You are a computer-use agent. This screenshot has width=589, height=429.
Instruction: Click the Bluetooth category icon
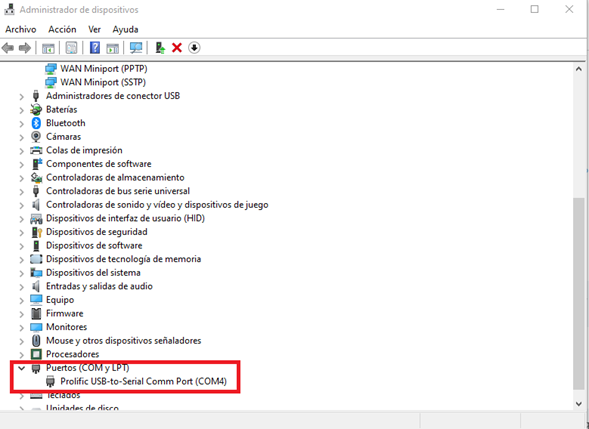(x=36, y=123)
